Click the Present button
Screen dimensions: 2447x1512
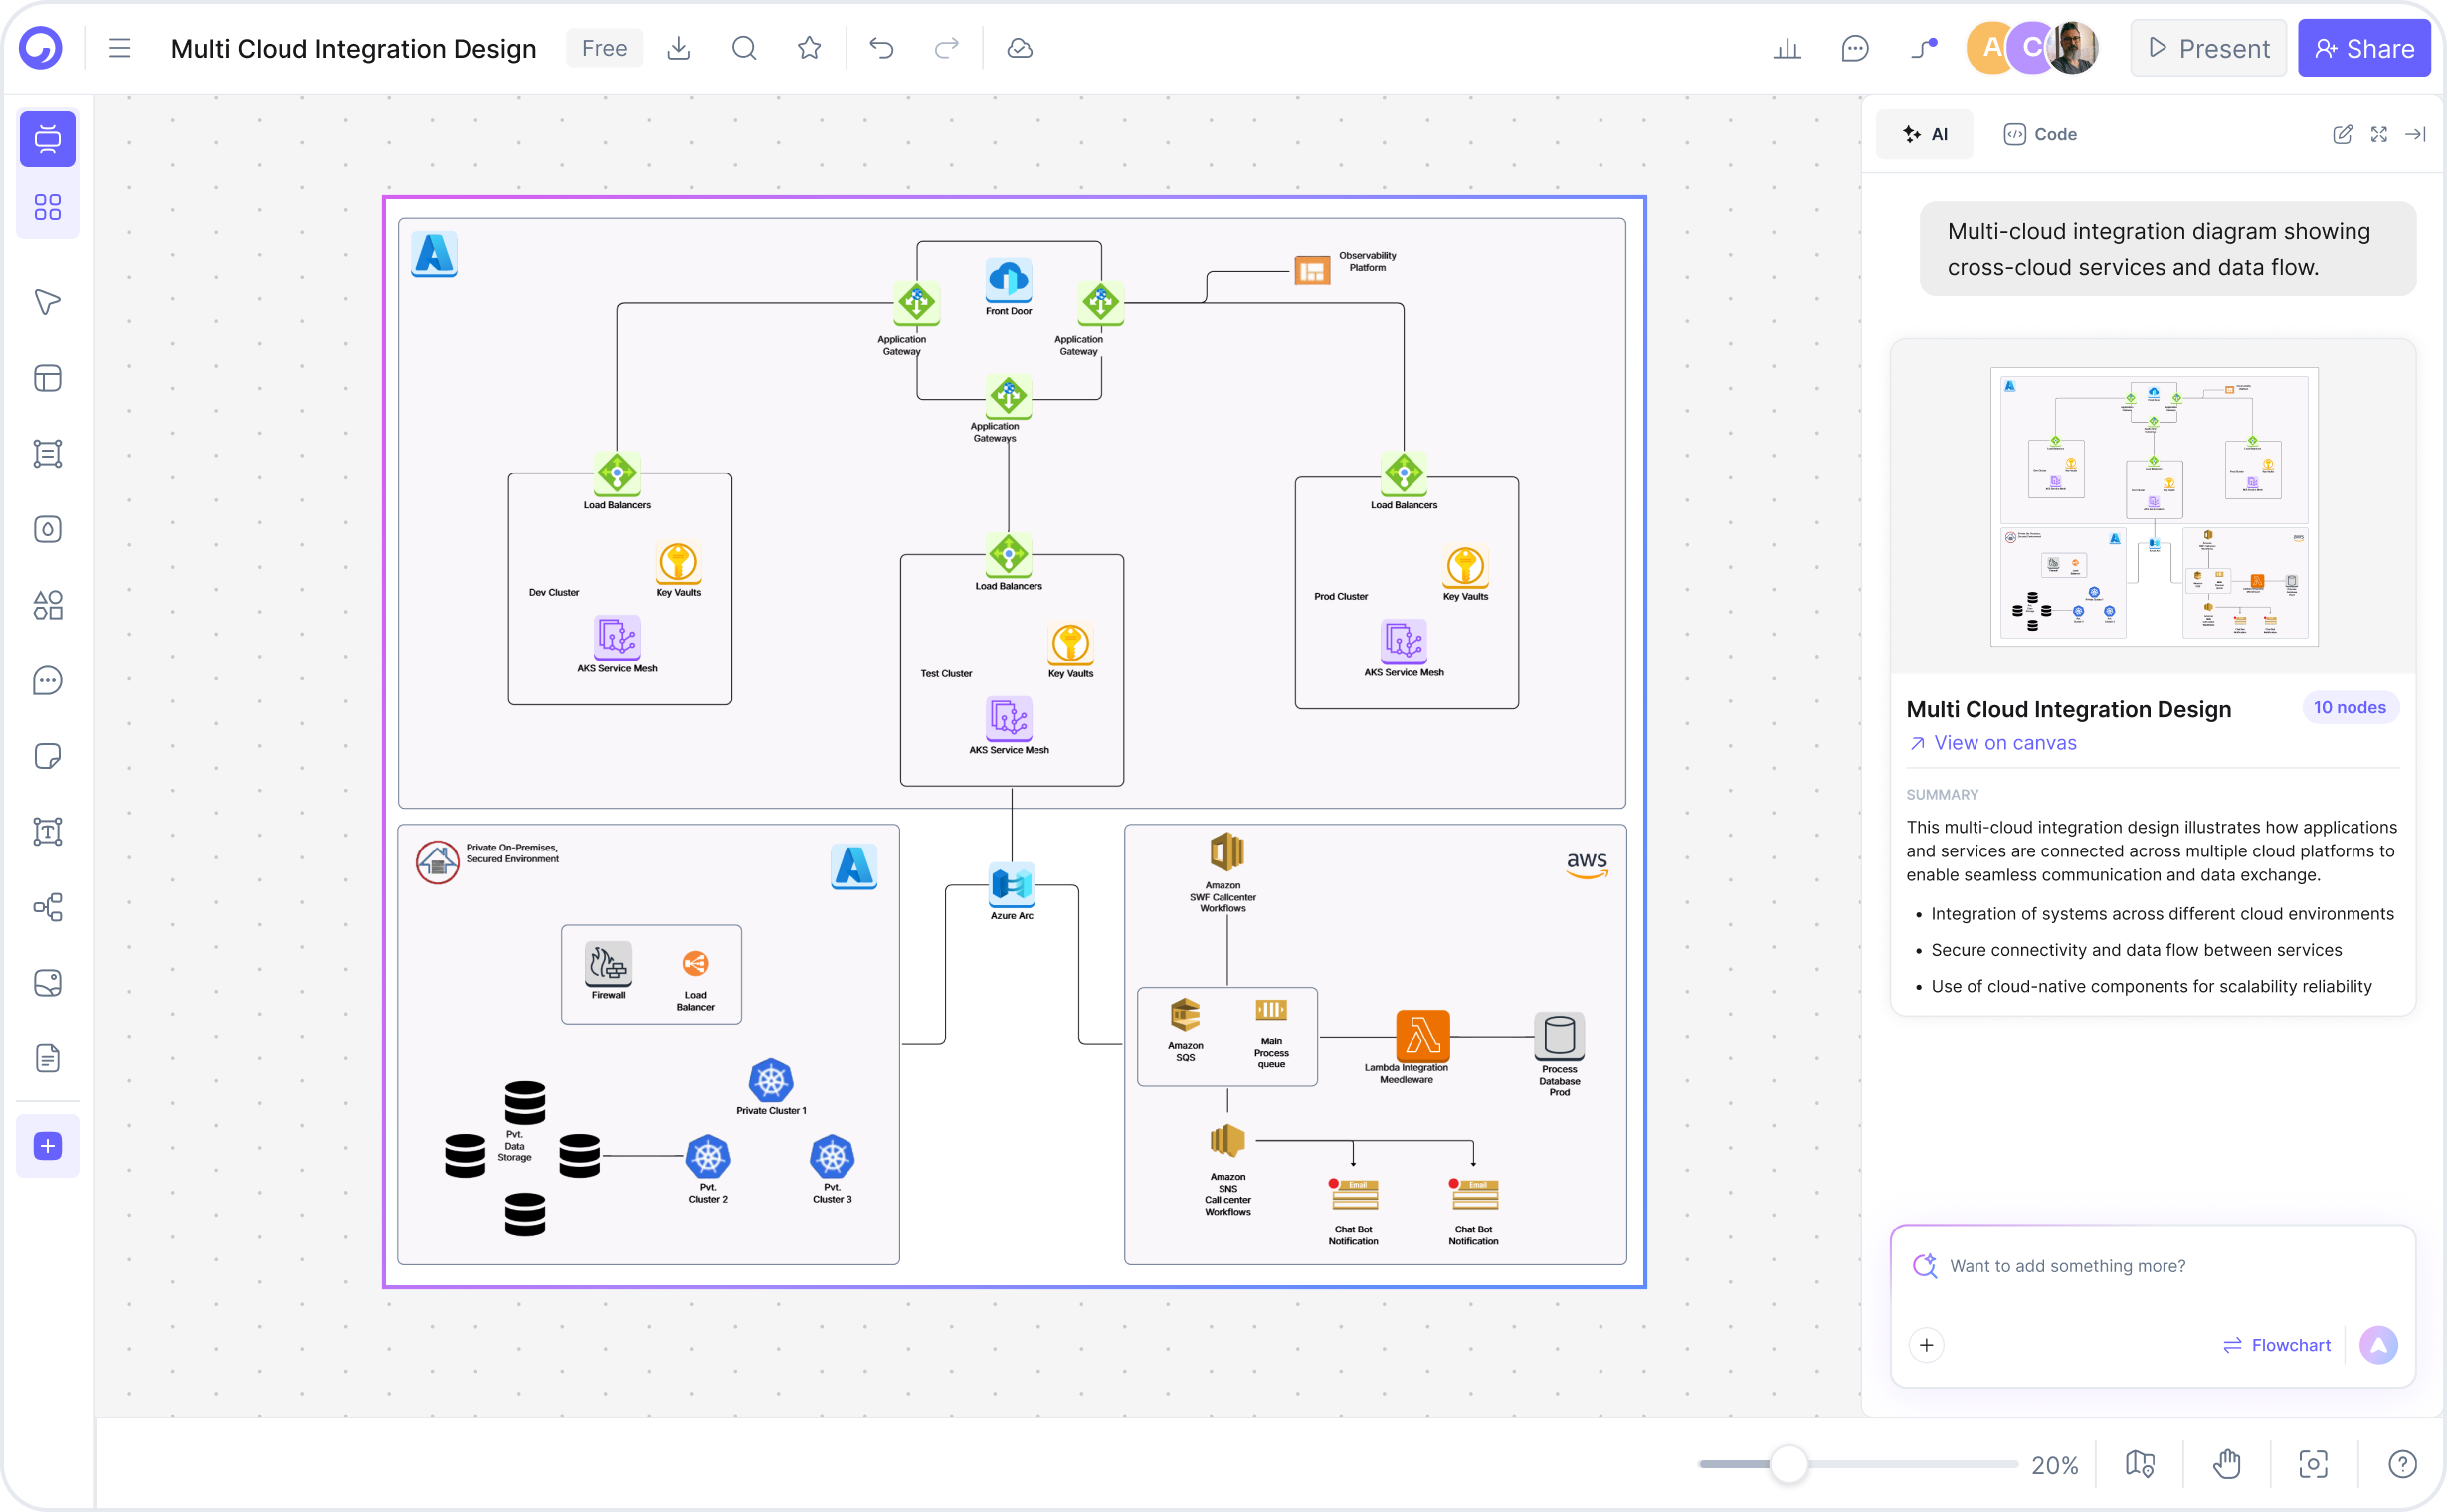click(x=2208, y=48)
